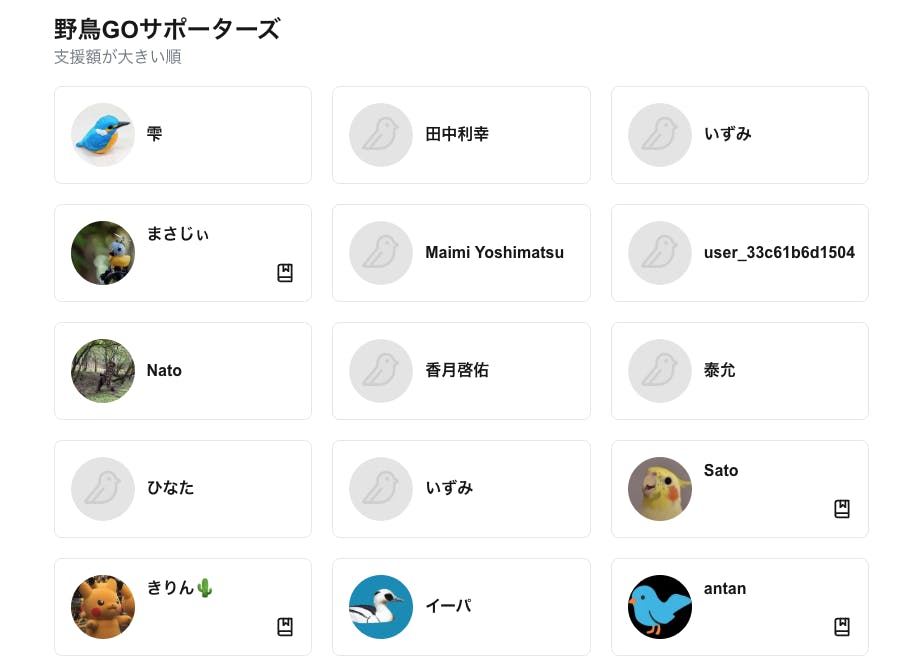This screenshot has height=666, width=902.
Task: Click the book icon on まさじぃ card
Action: tap(285, 273)
